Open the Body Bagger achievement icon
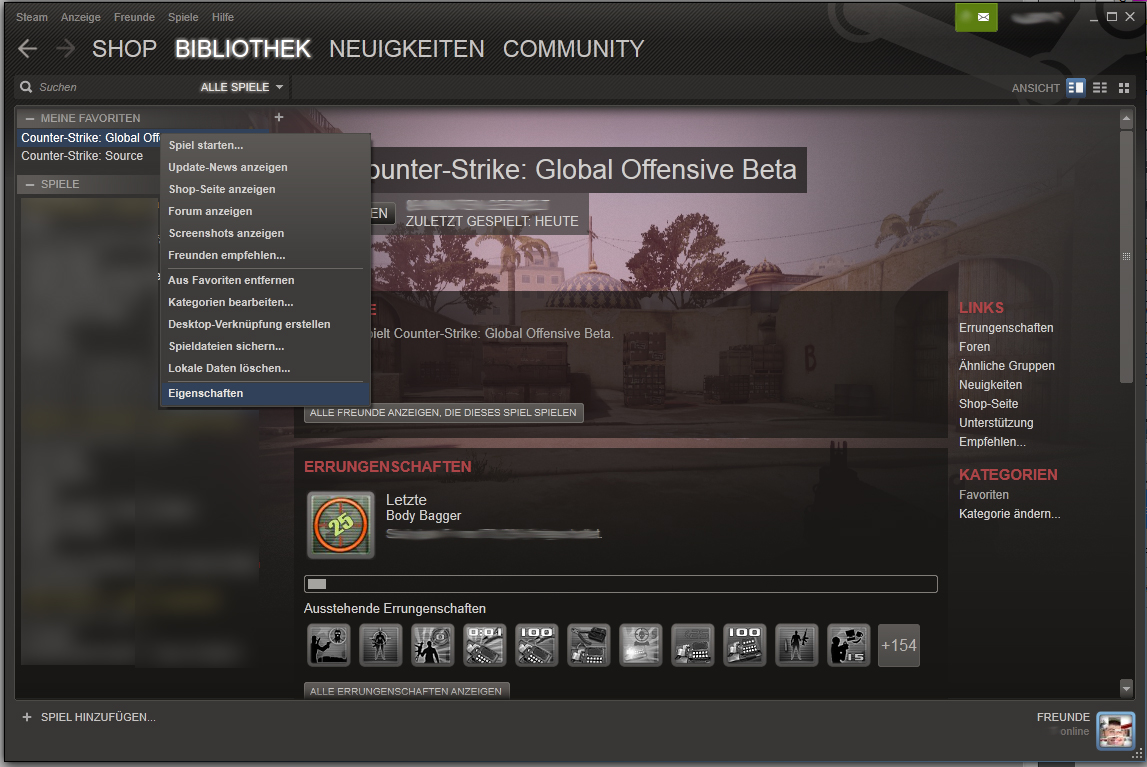Image resolution: width=1147 pixels, height=767 pixels. [x=341, y=524]
